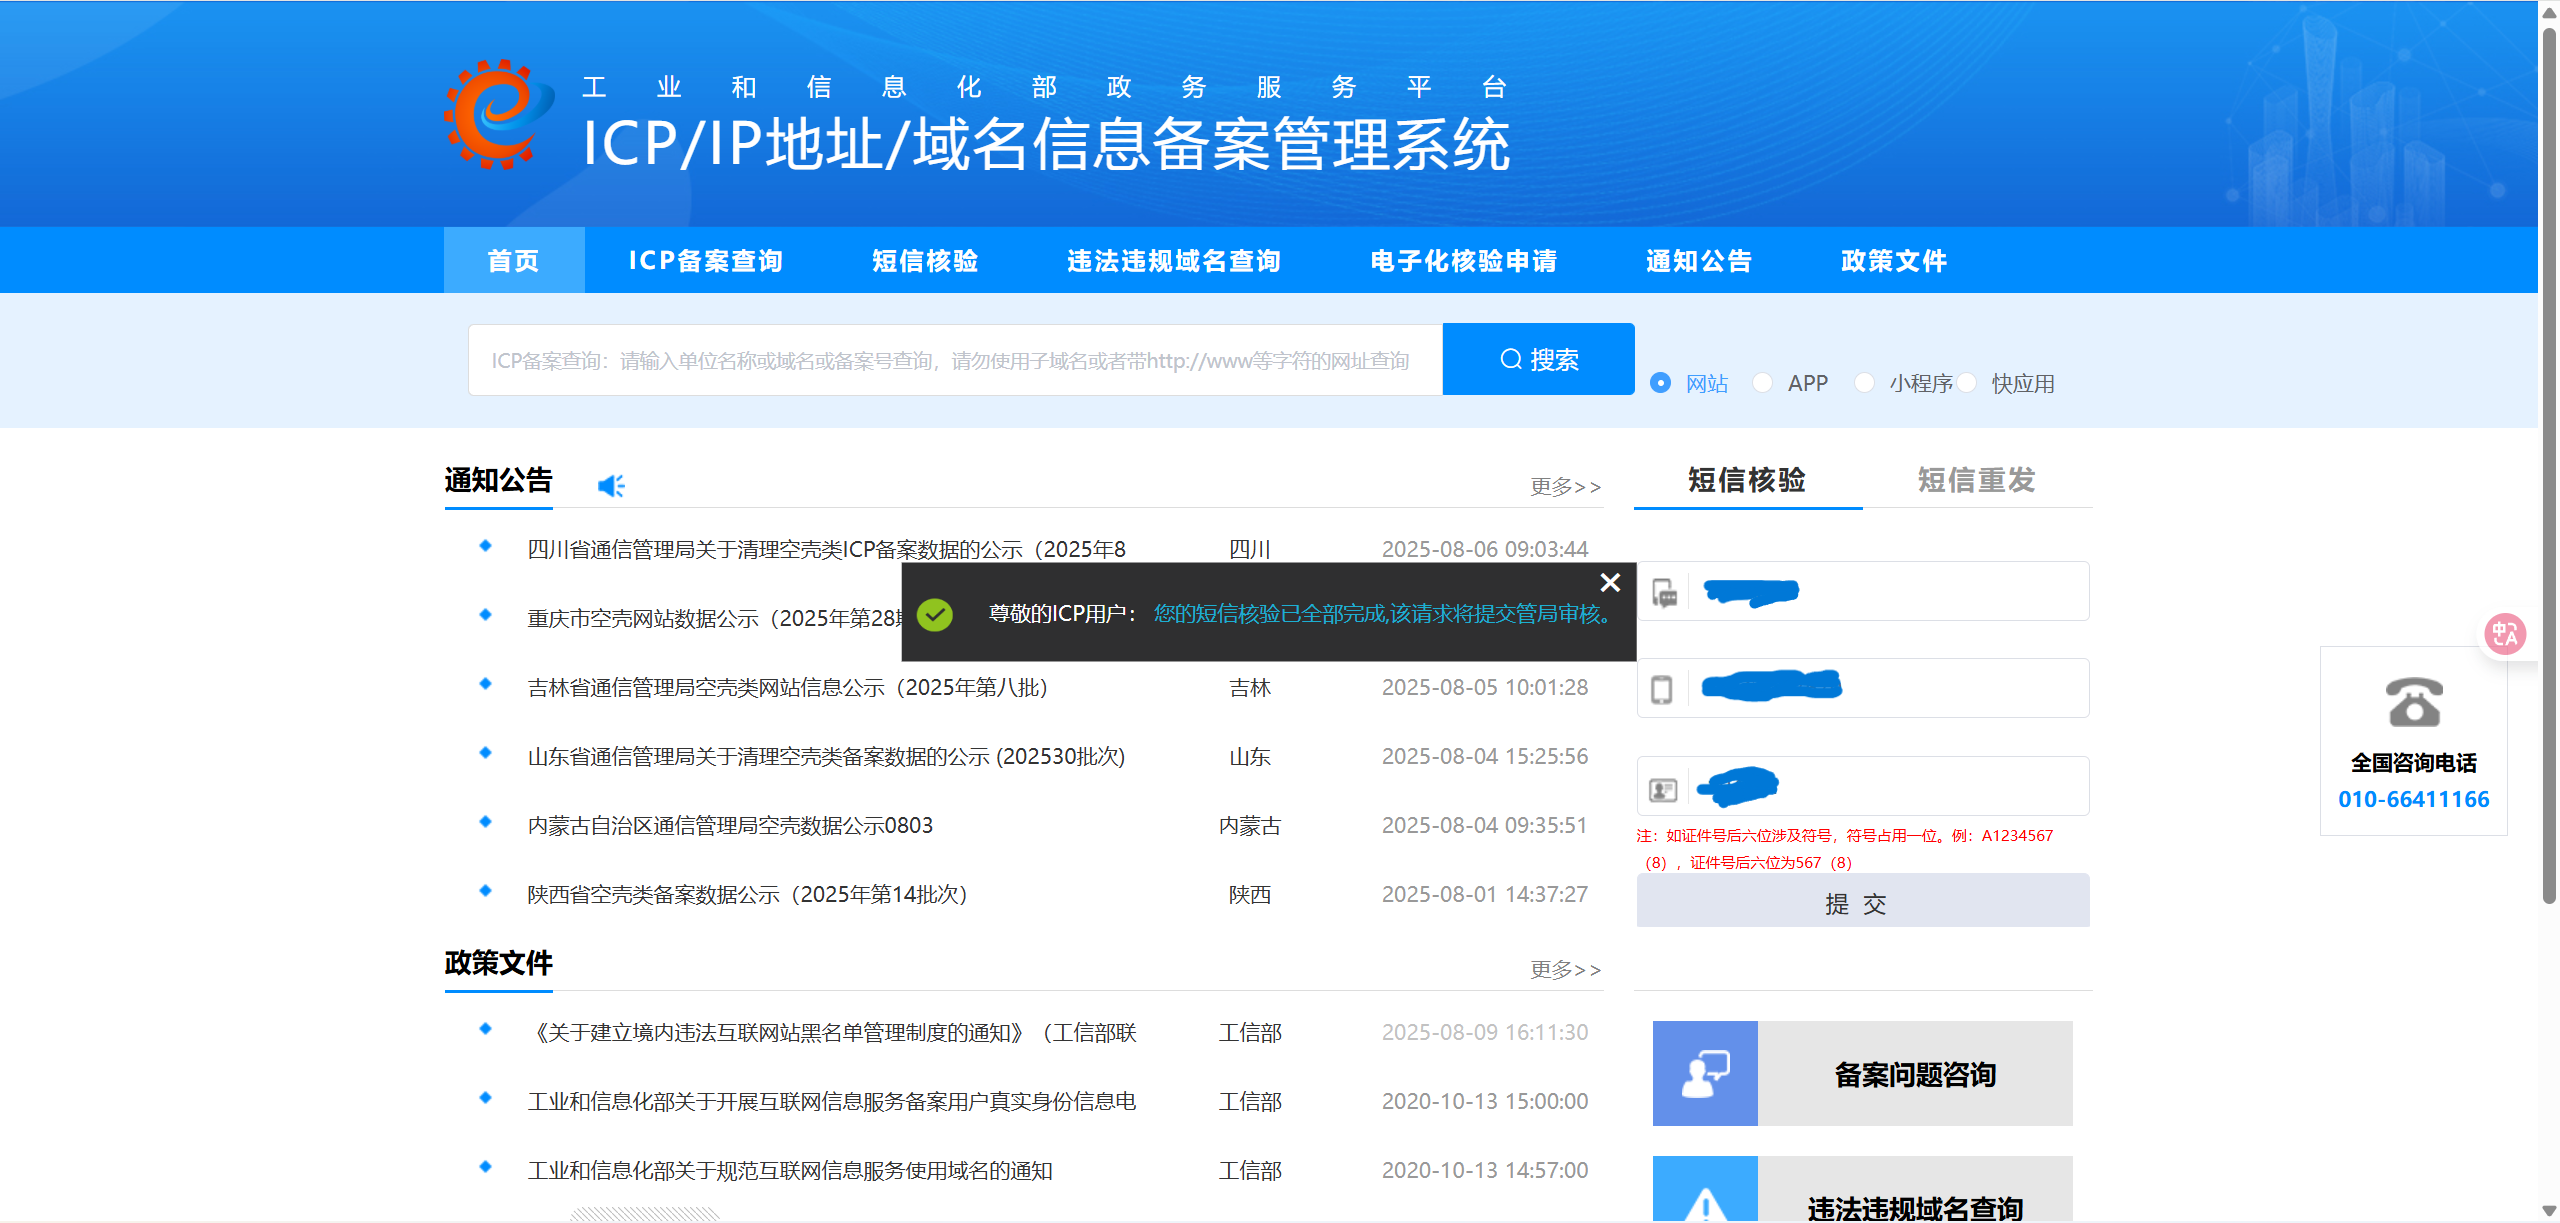2560x1223 pixels.
Task: Select the APP radio option
Action: pos(1763,383)
